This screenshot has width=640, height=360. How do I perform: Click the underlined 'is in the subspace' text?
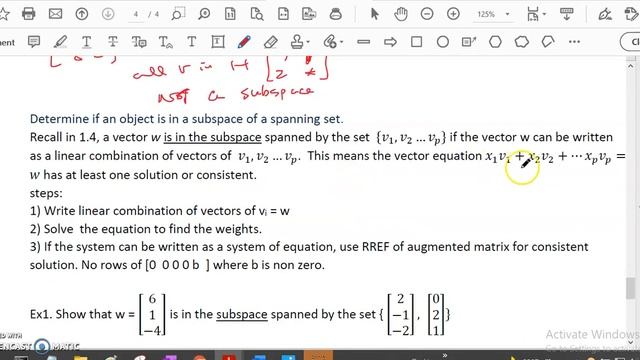(x=212, y=137)
